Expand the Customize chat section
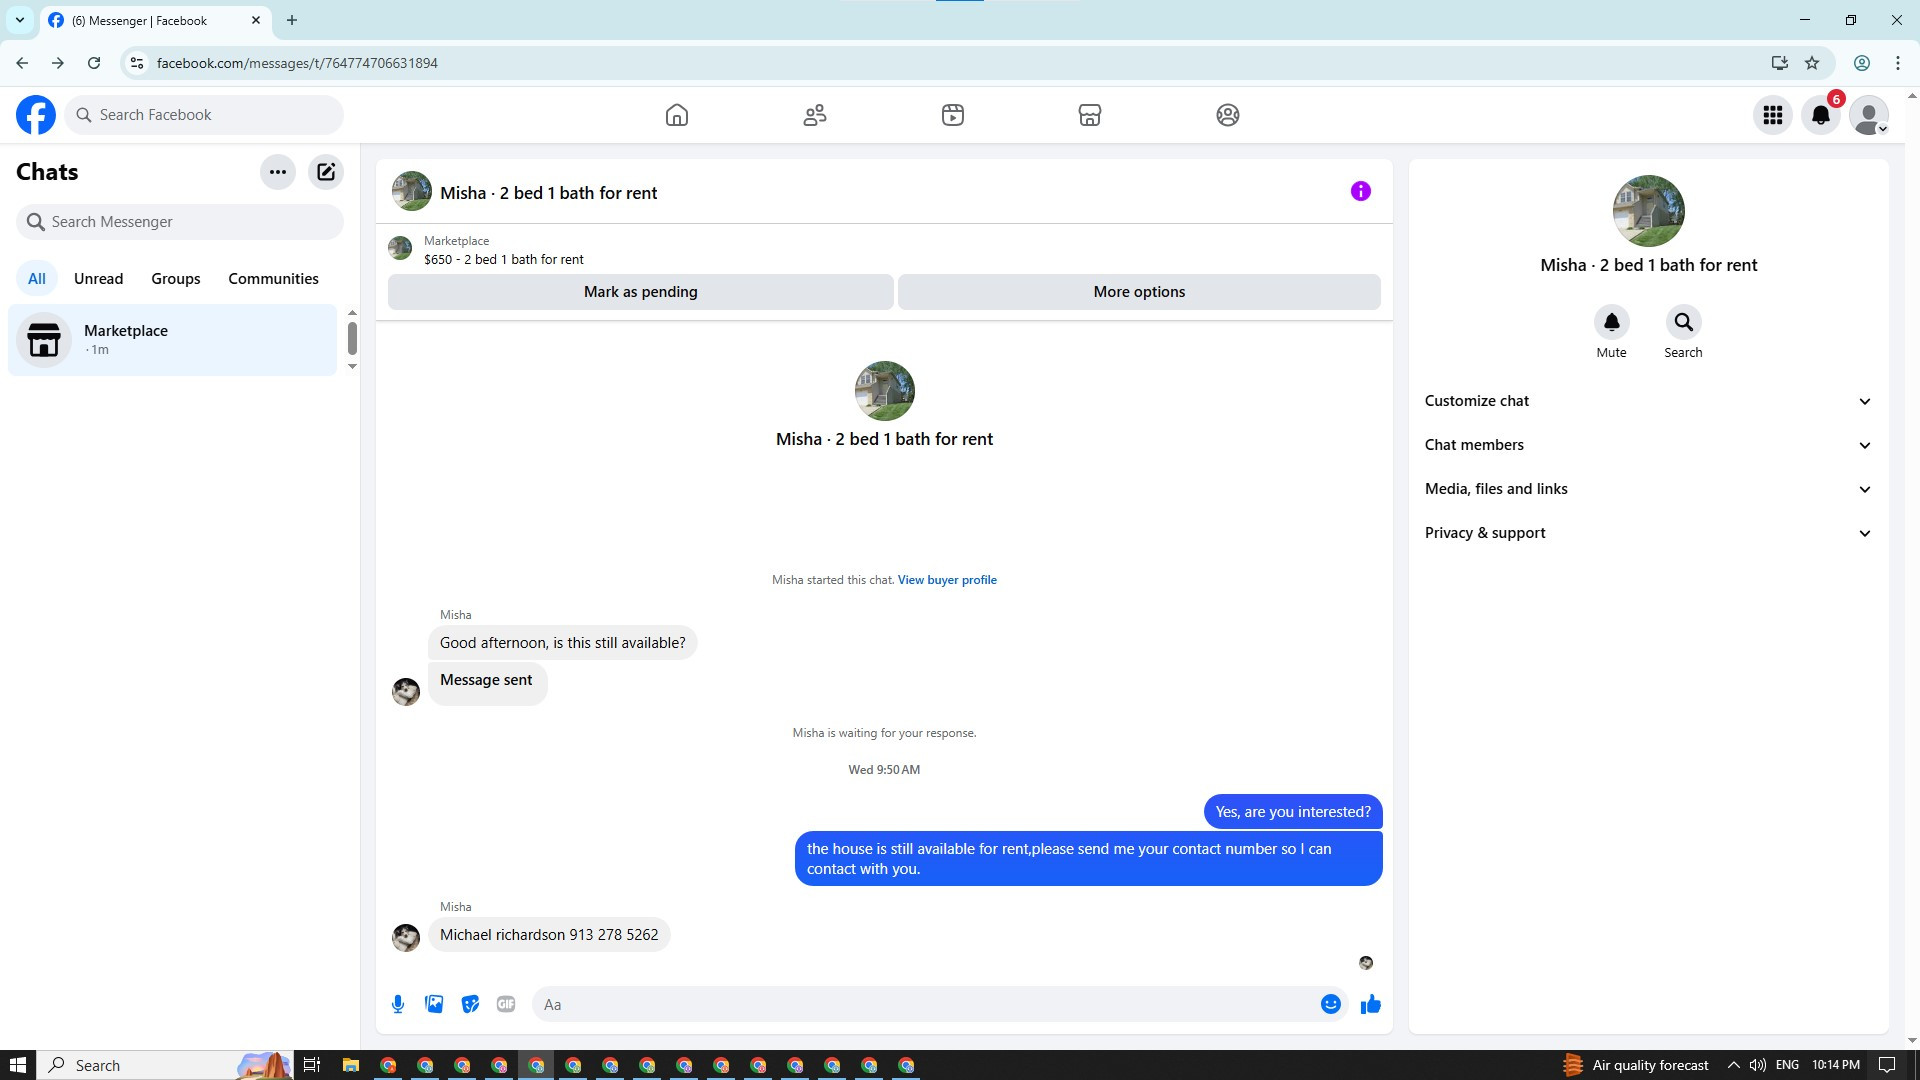Viewport: 1920px width, 1080px height. (x=1648, y=401)
